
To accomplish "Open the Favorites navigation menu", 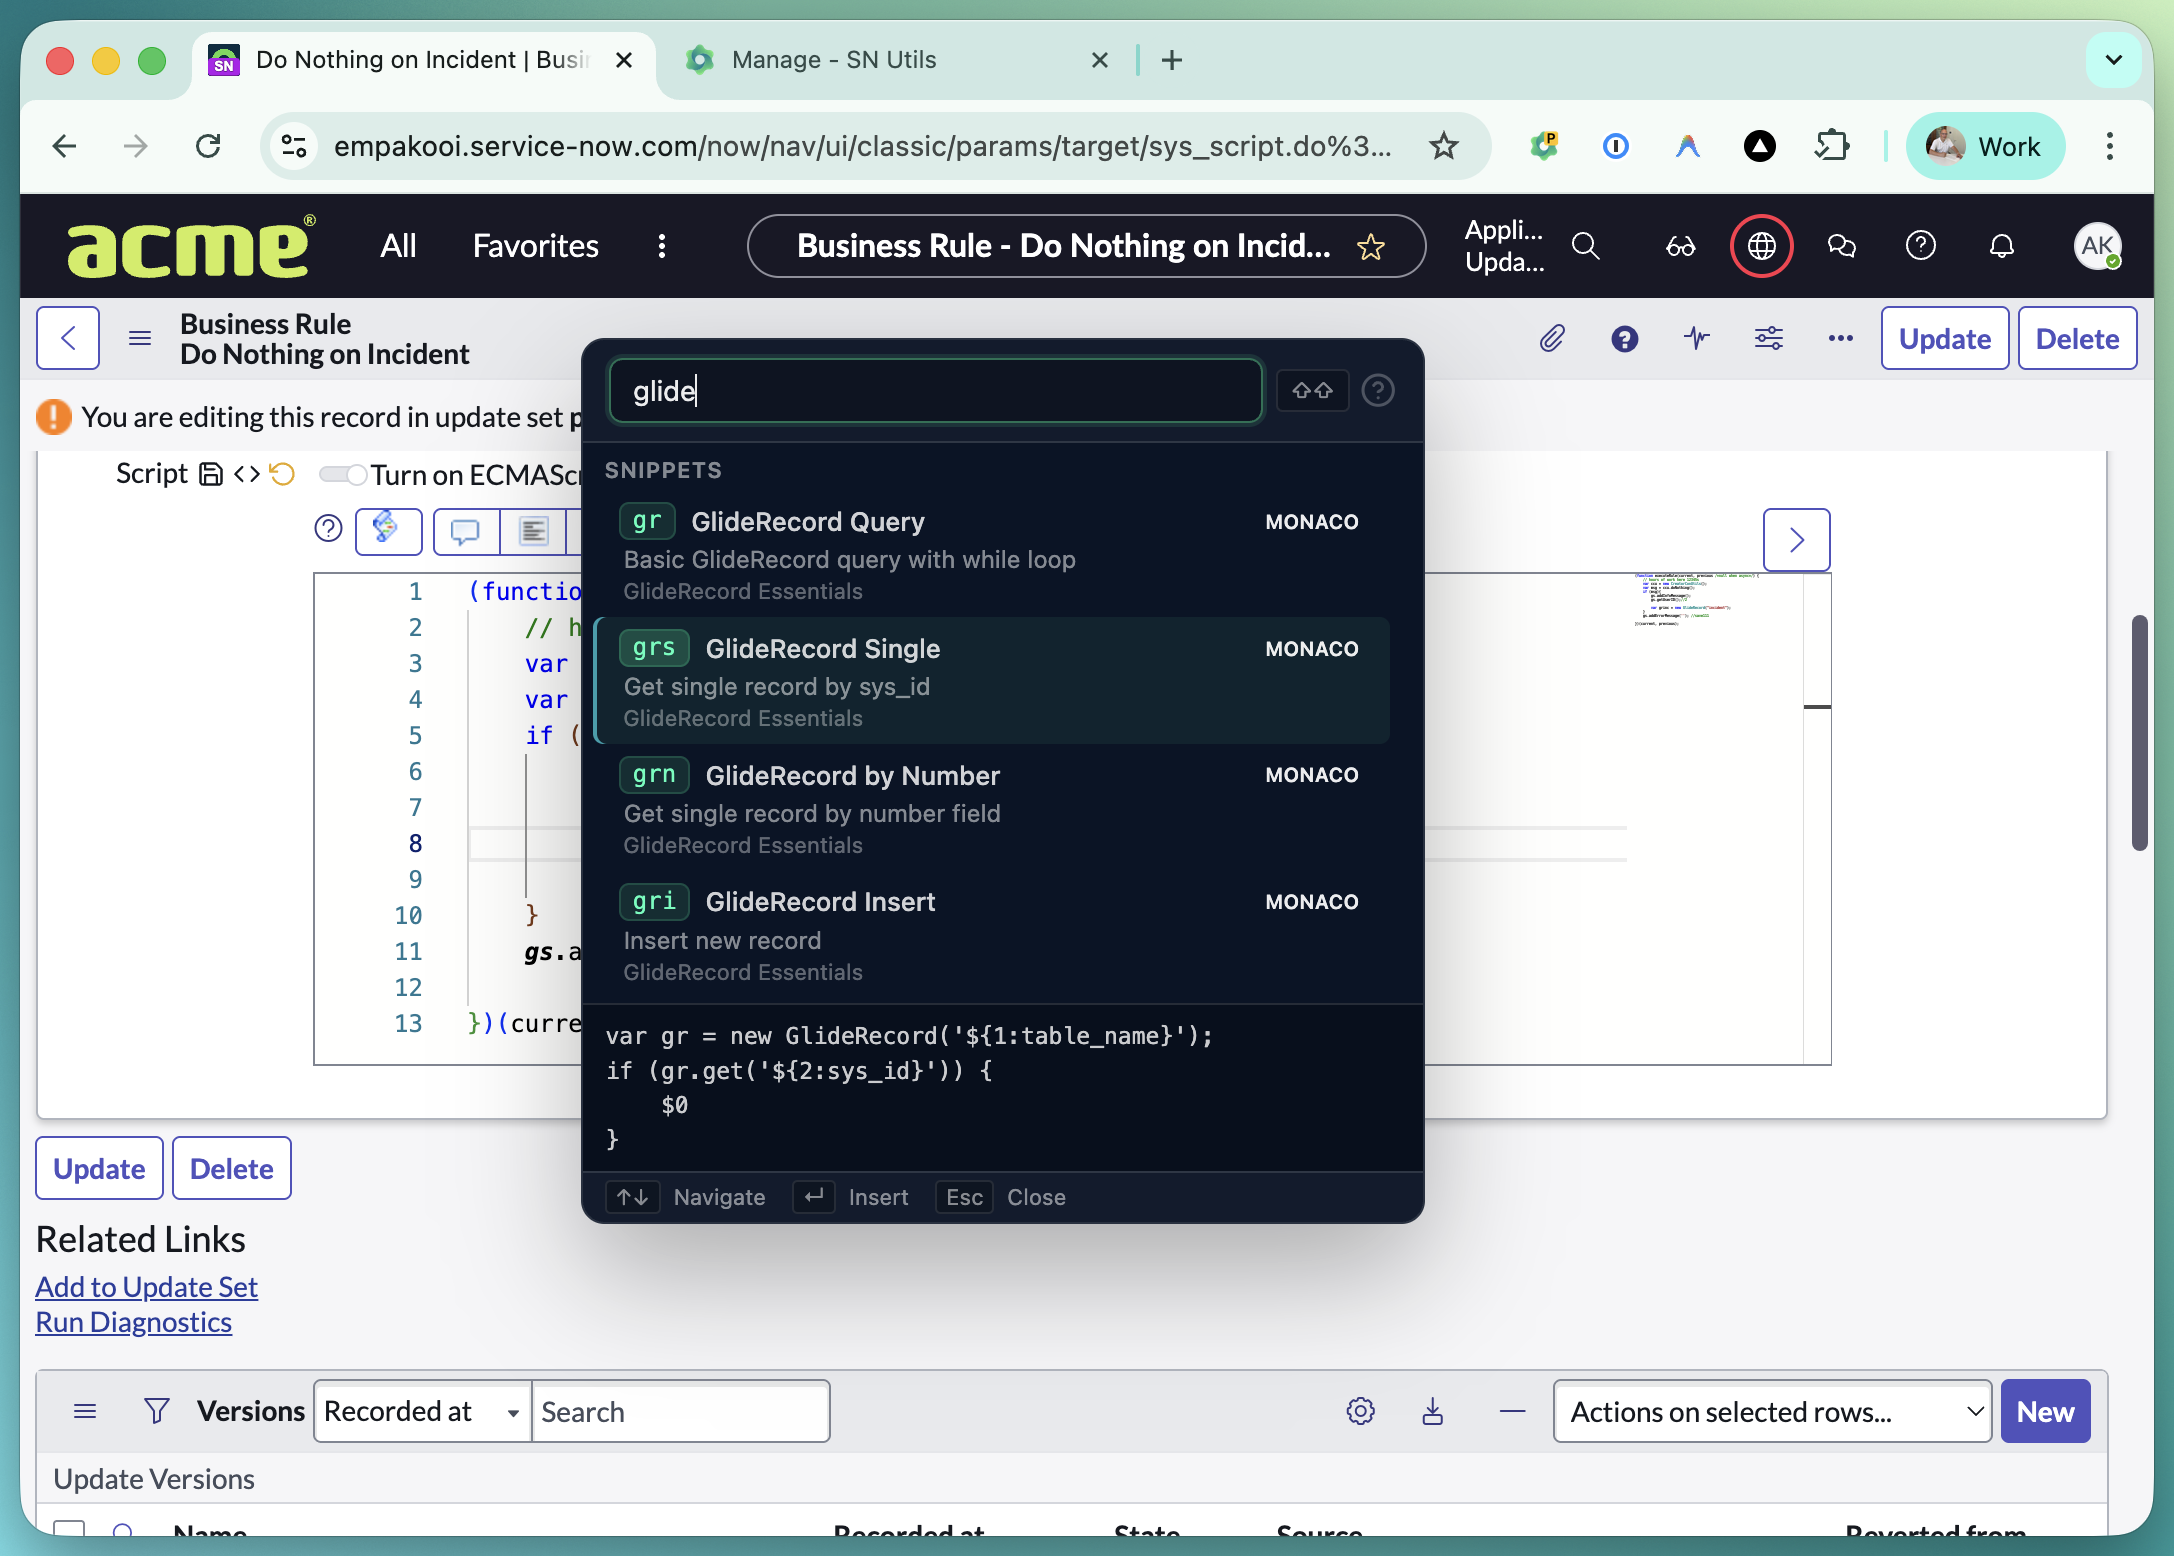I will pos(535,246).
